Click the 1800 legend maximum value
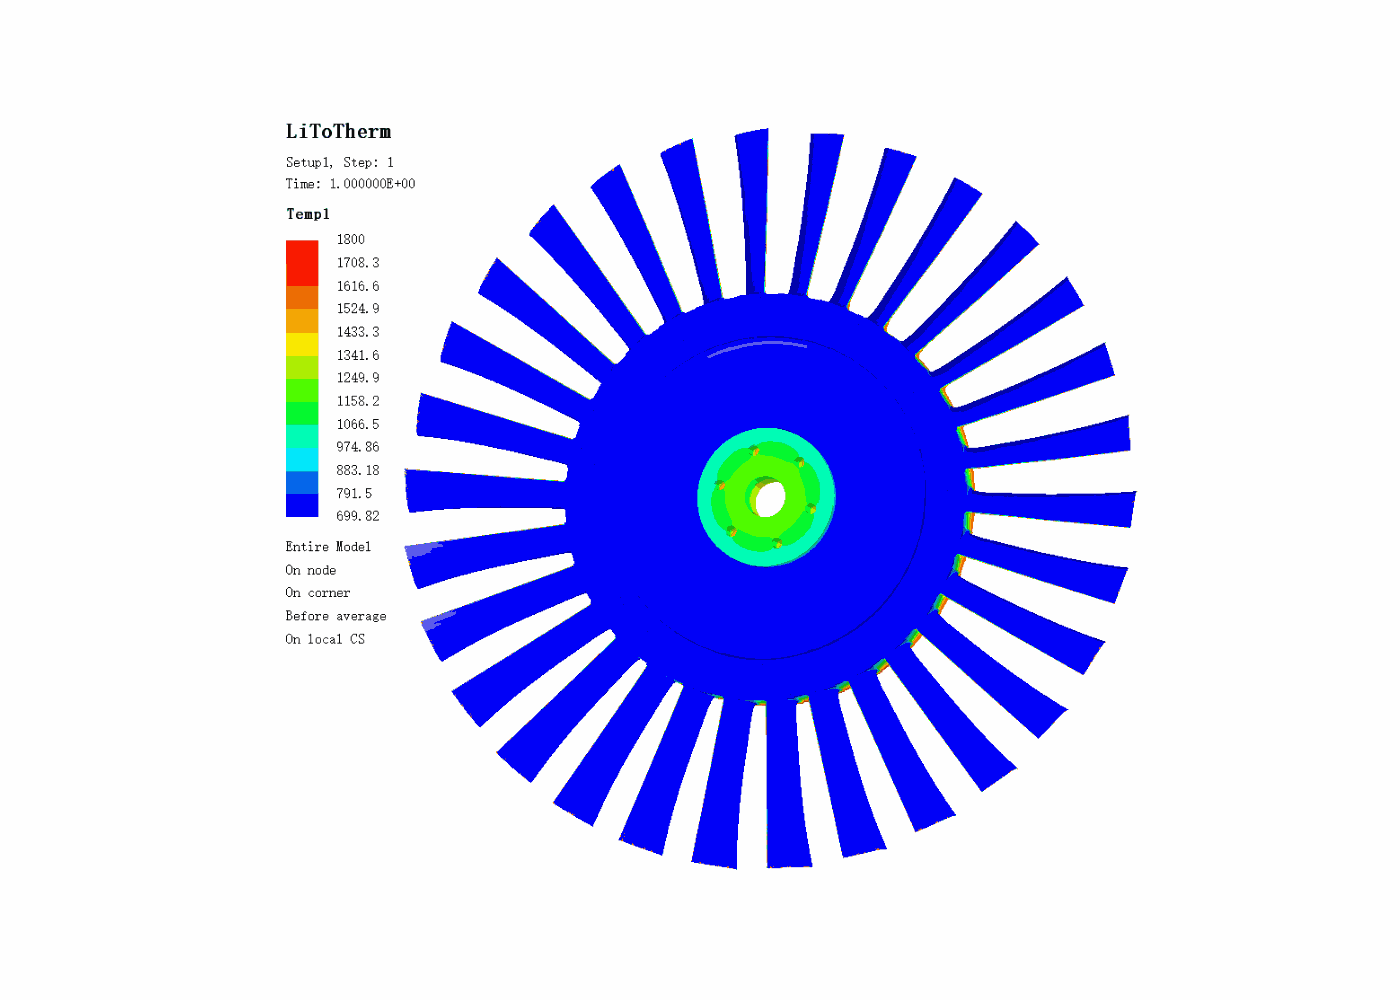Screen dimensions: 1400x1000 pyautogui.click(x=351, y=240)
